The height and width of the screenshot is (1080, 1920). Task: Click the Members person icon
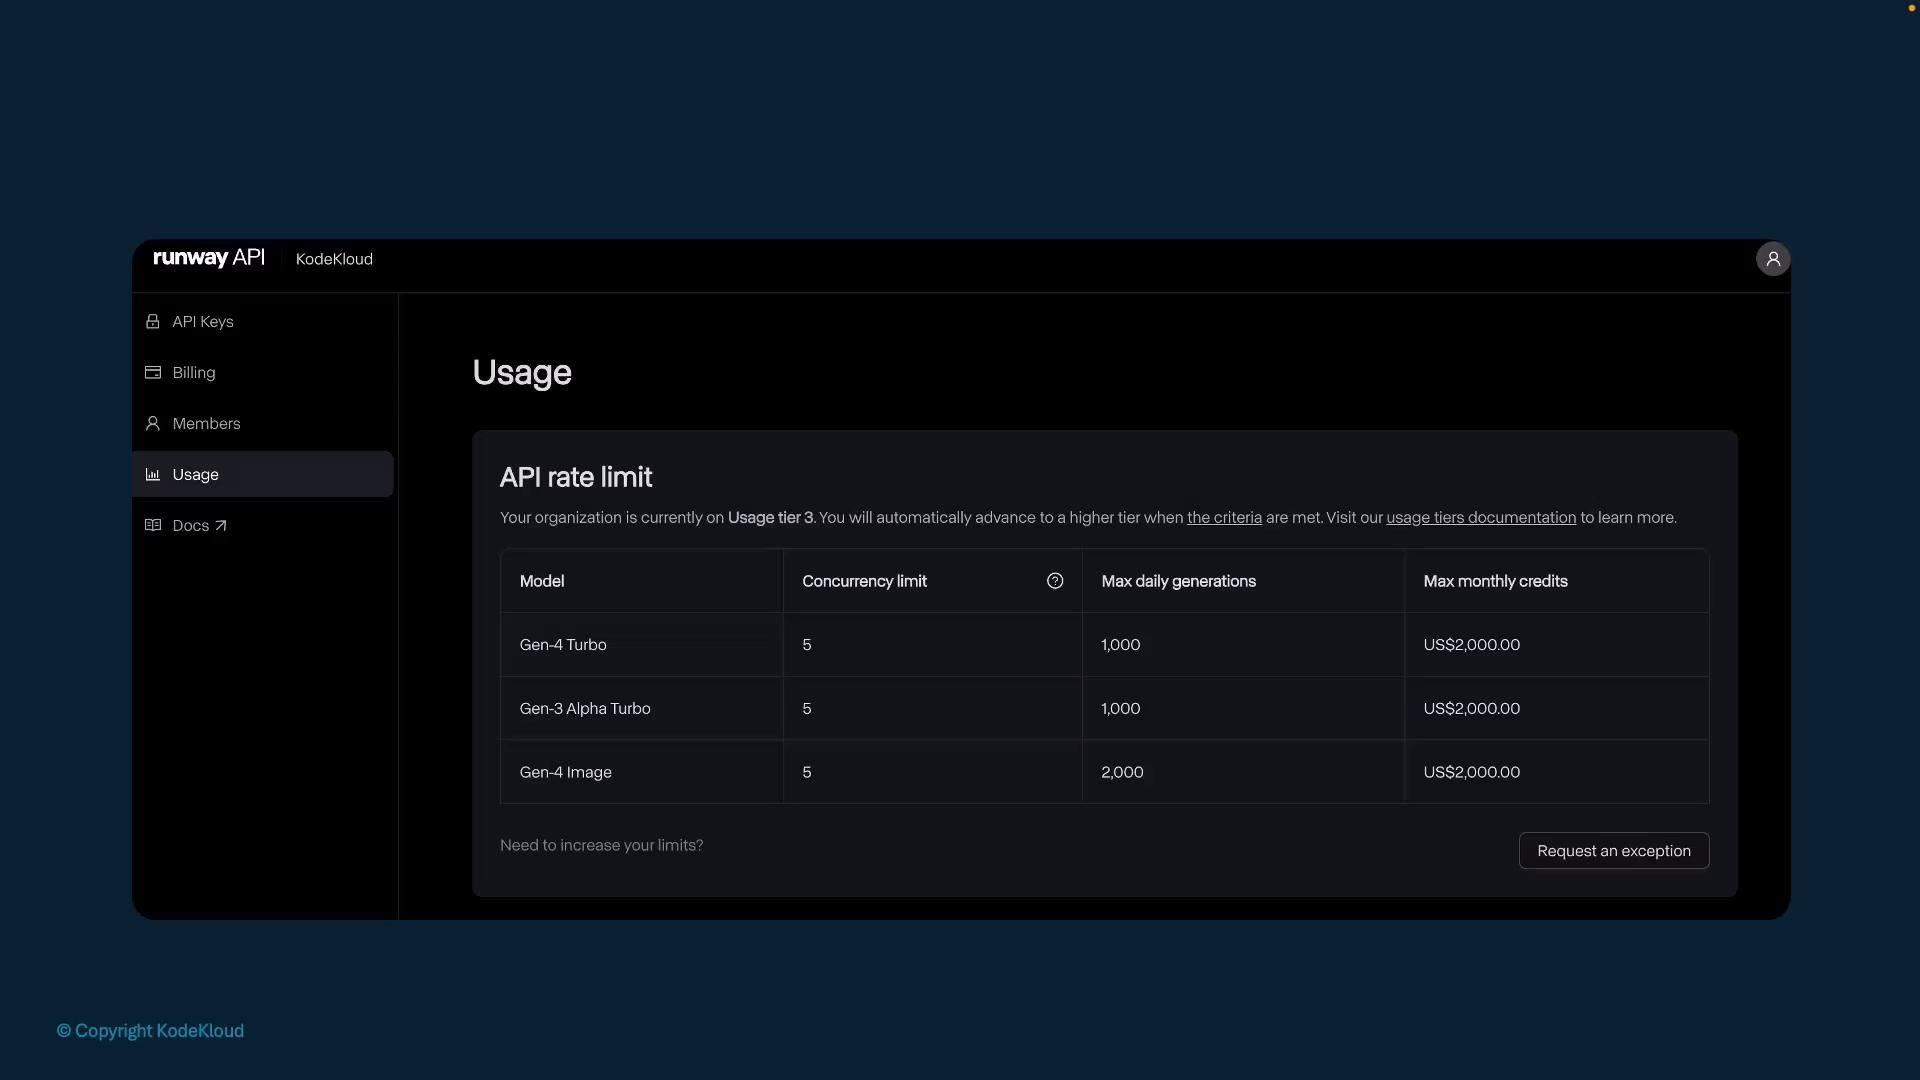[x=153, y=423]
